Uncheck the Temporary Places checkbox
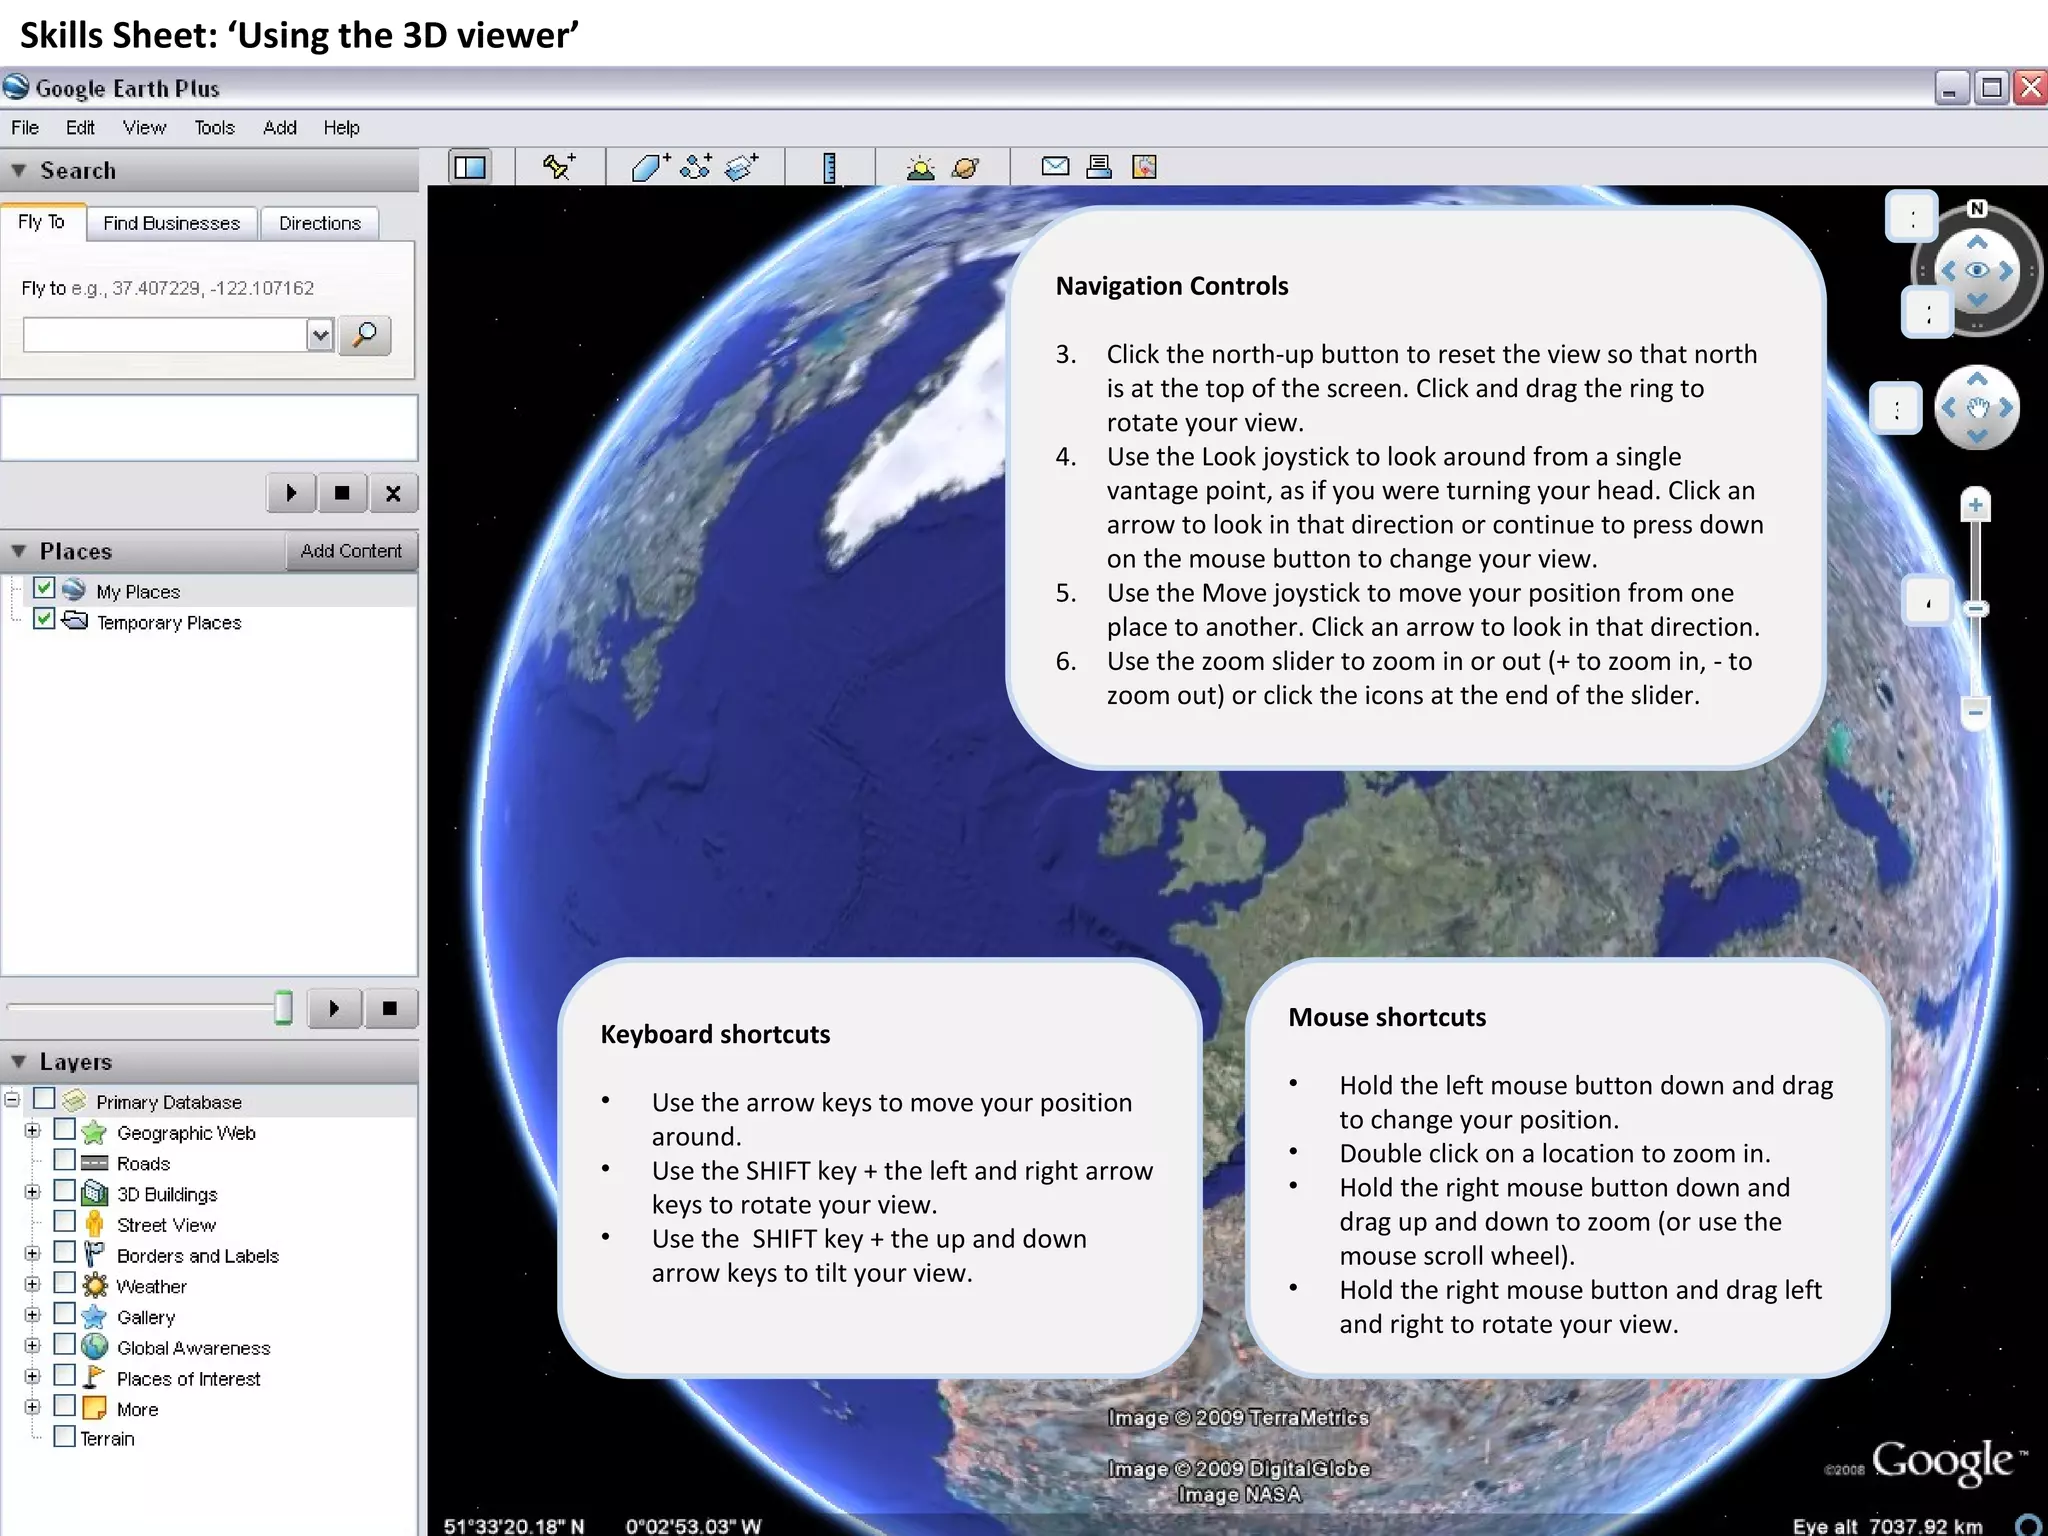This screenshot has height=1536, width=2048. pos(44,619)
